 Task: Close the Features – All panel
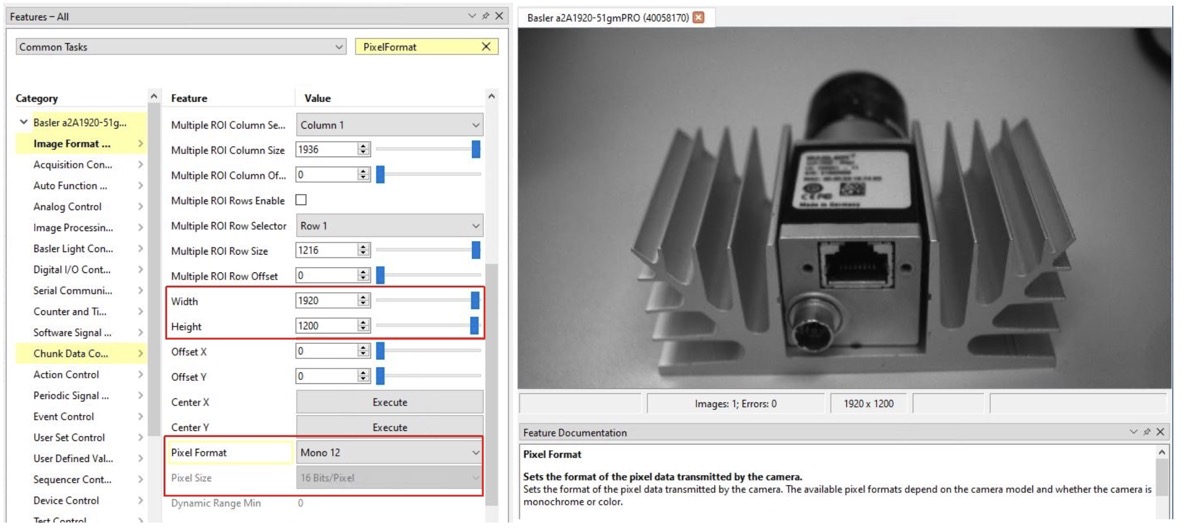click(499, 16)
